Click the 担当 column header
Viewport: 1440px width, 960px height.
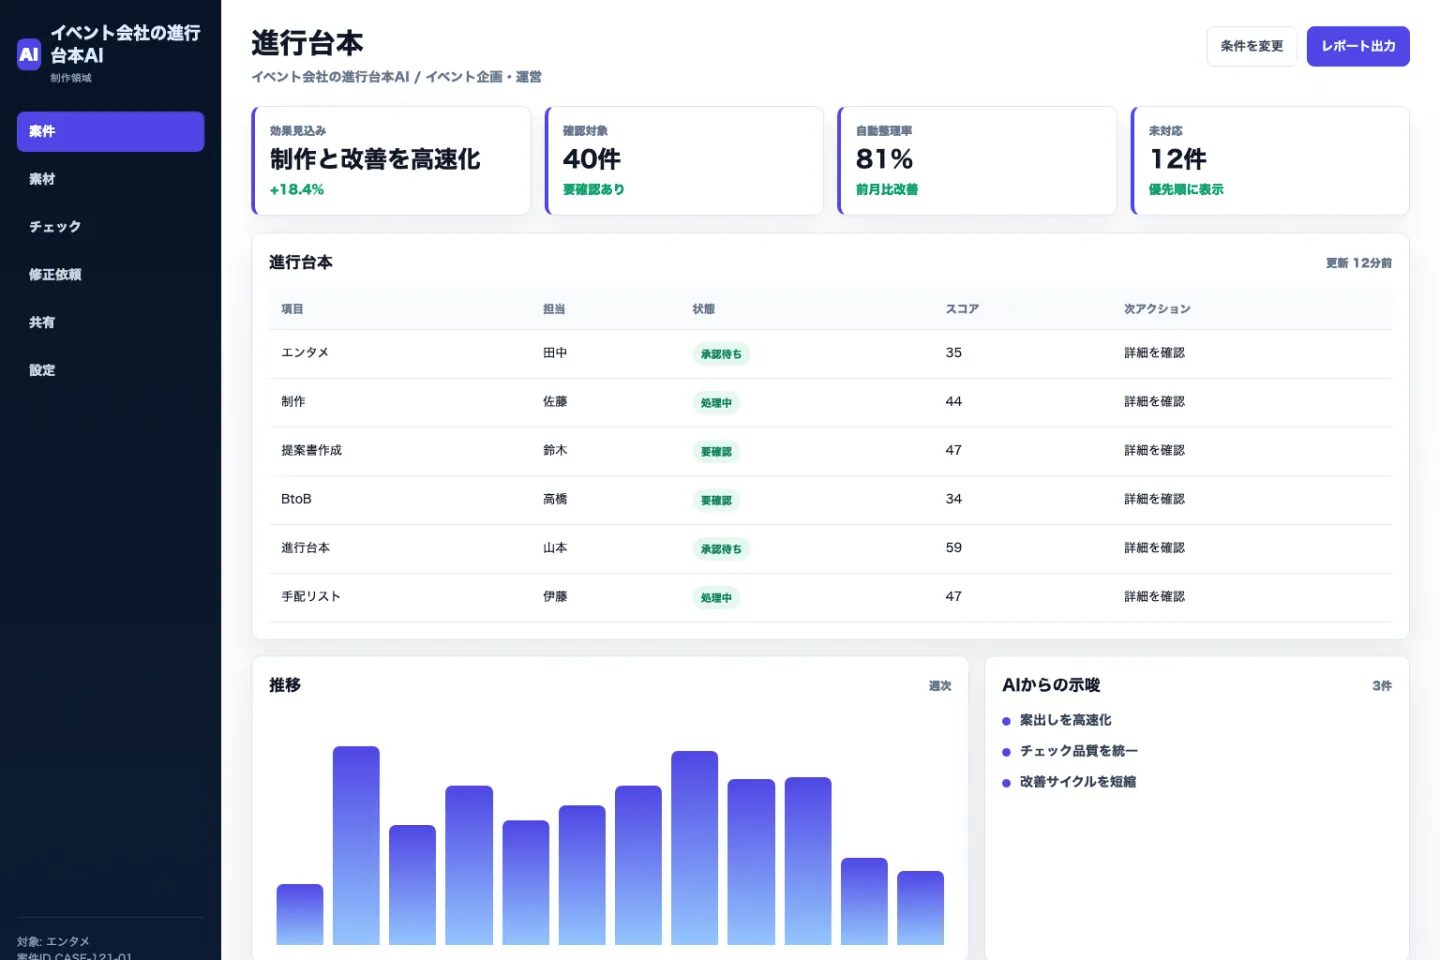[x=554, y=309]
